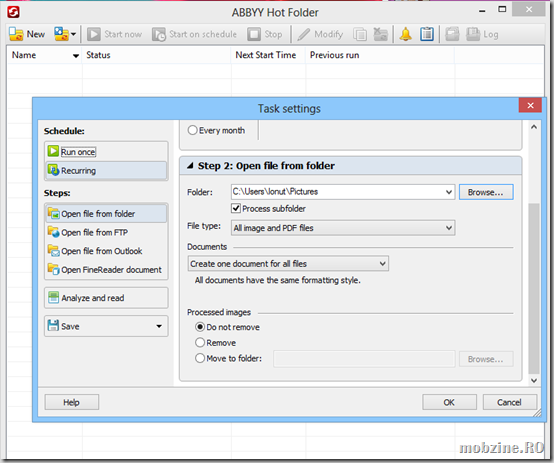Sort by the Name column header
554x463 pixels.
tap(45, 55)
